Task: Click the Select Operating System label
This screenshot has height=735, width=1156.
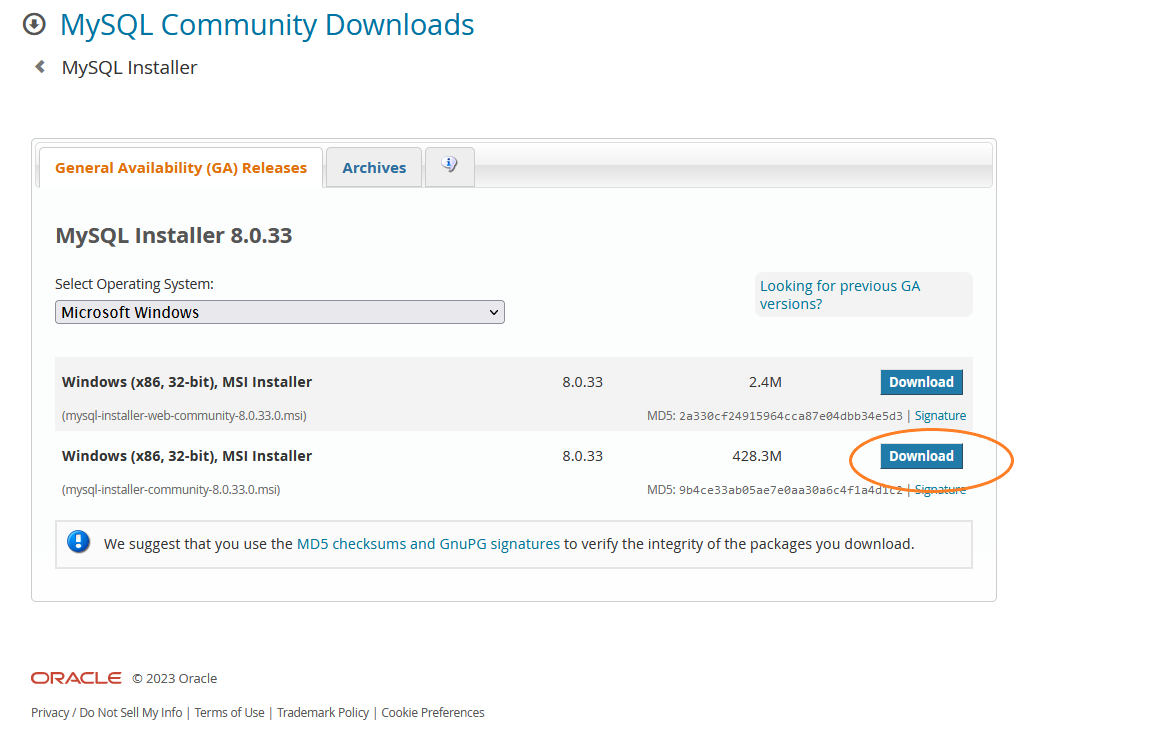Action: (x=134, y=284)
